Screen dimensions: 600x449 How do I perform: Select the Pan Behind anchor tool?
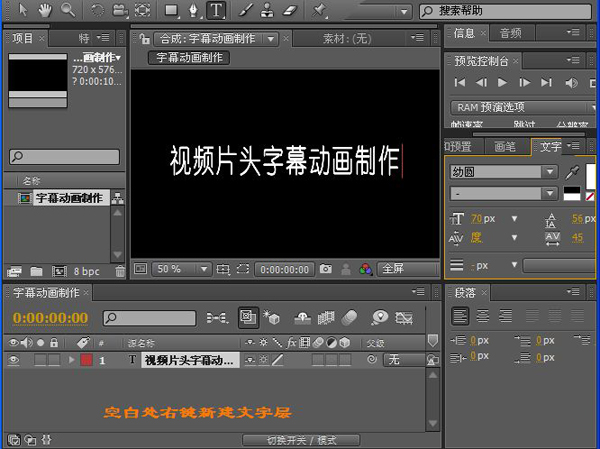(142, 10)
